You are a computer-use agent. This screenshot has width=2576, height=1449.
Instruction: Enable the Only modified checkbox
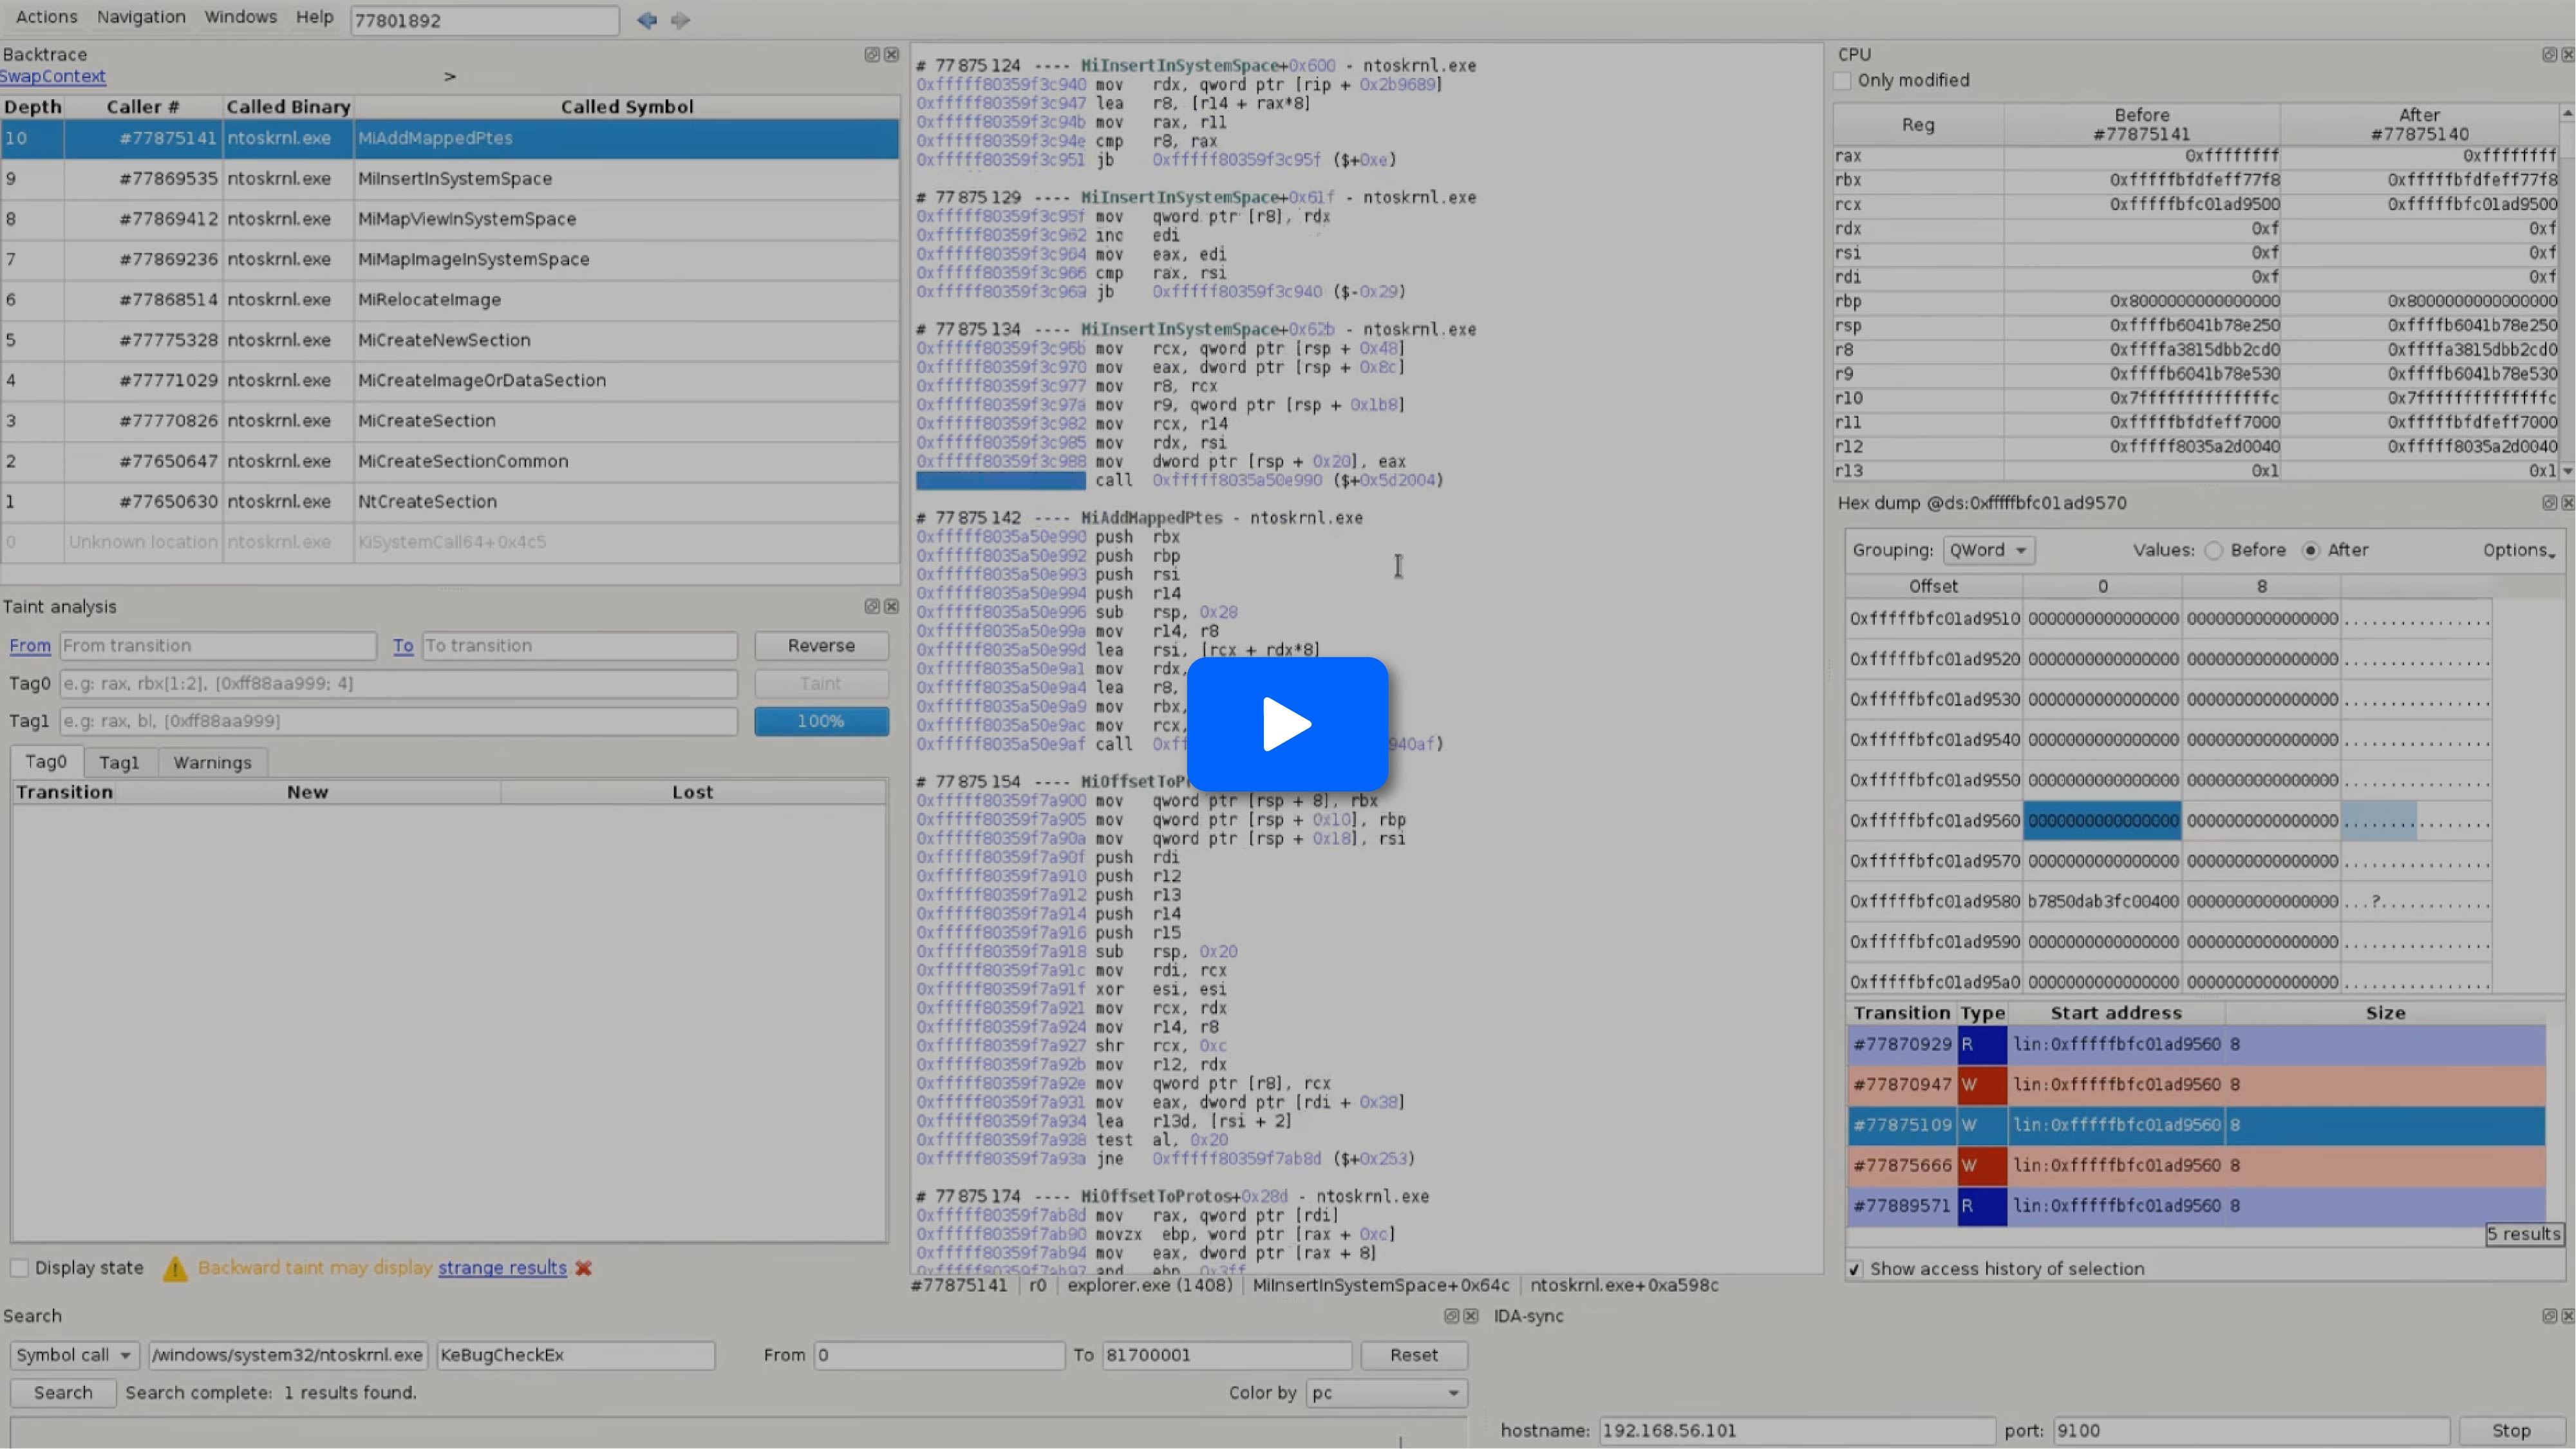point(1843,80)
